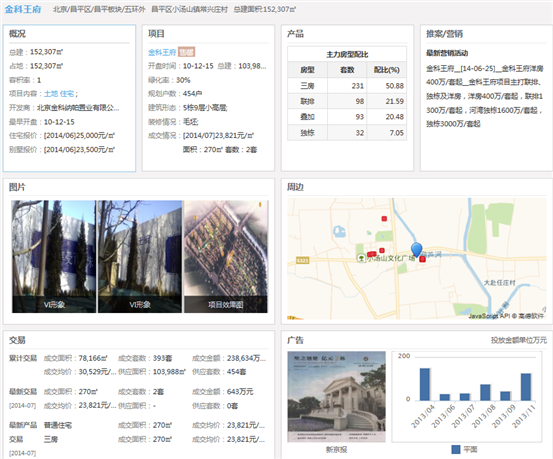553x459 pixels.
Task: Click the 售罄 status badge
Action: pyautogui.click(x=186, y=52)
